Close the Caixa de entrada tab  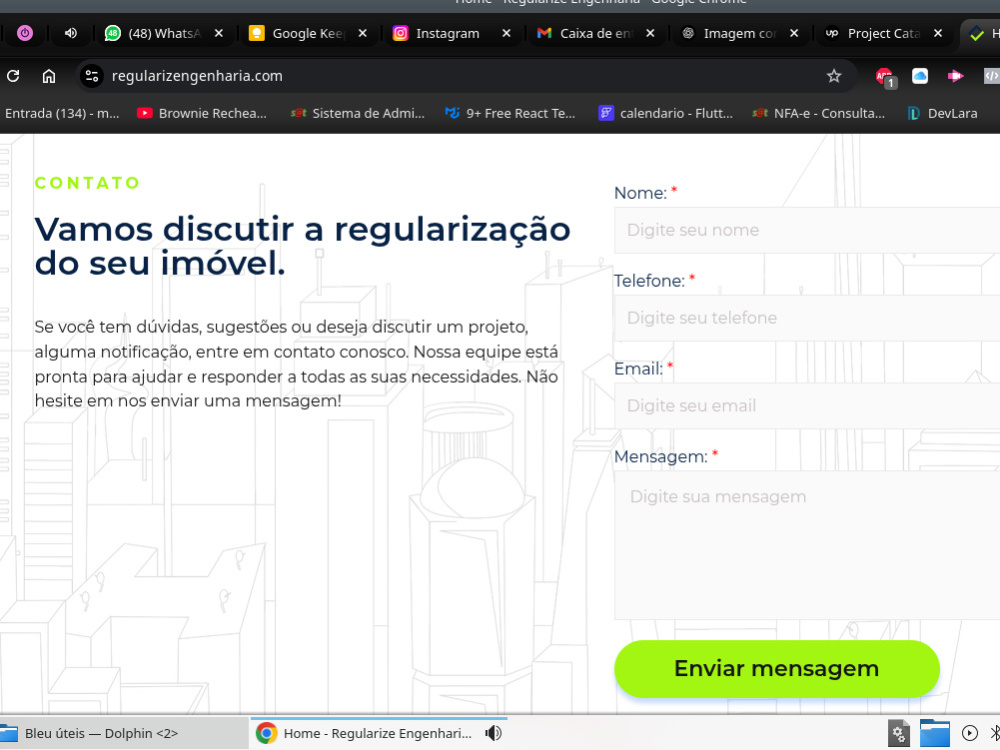(x=650, y=33)
